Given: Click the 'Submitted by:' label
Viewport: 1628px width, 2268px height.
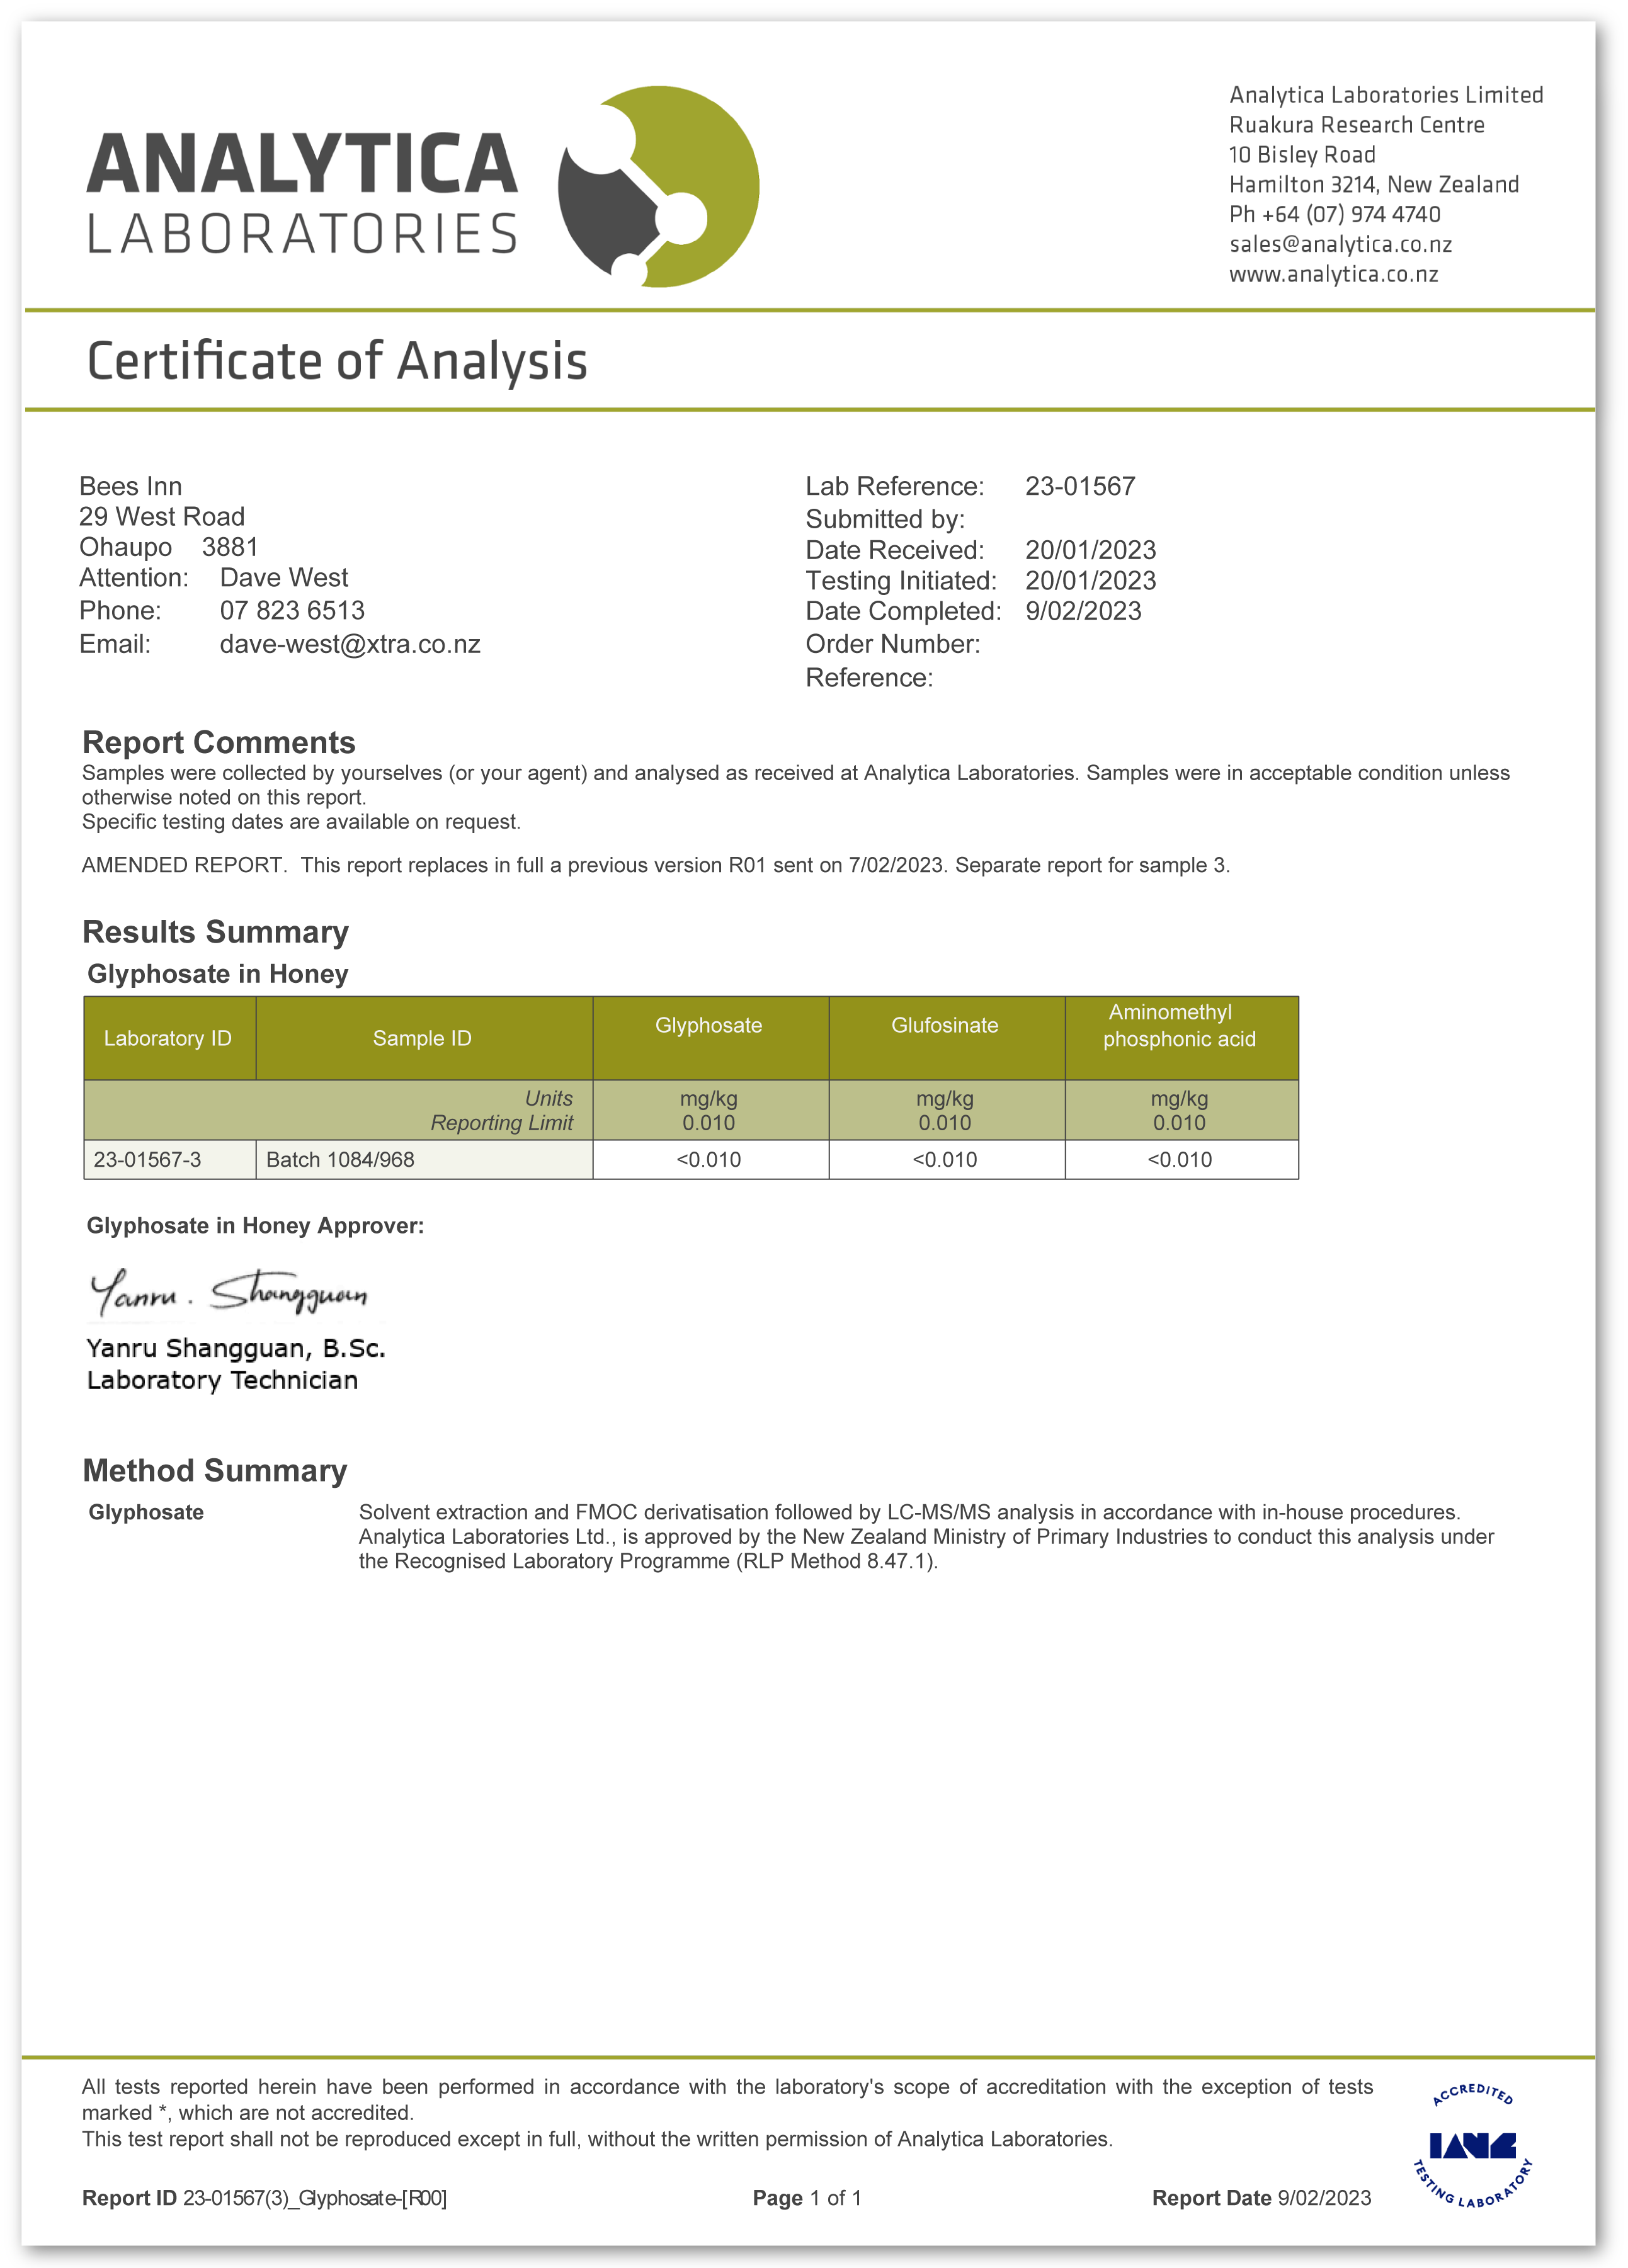Looking at the screenshot, I should pyautogui.click(x=885, y=520).
